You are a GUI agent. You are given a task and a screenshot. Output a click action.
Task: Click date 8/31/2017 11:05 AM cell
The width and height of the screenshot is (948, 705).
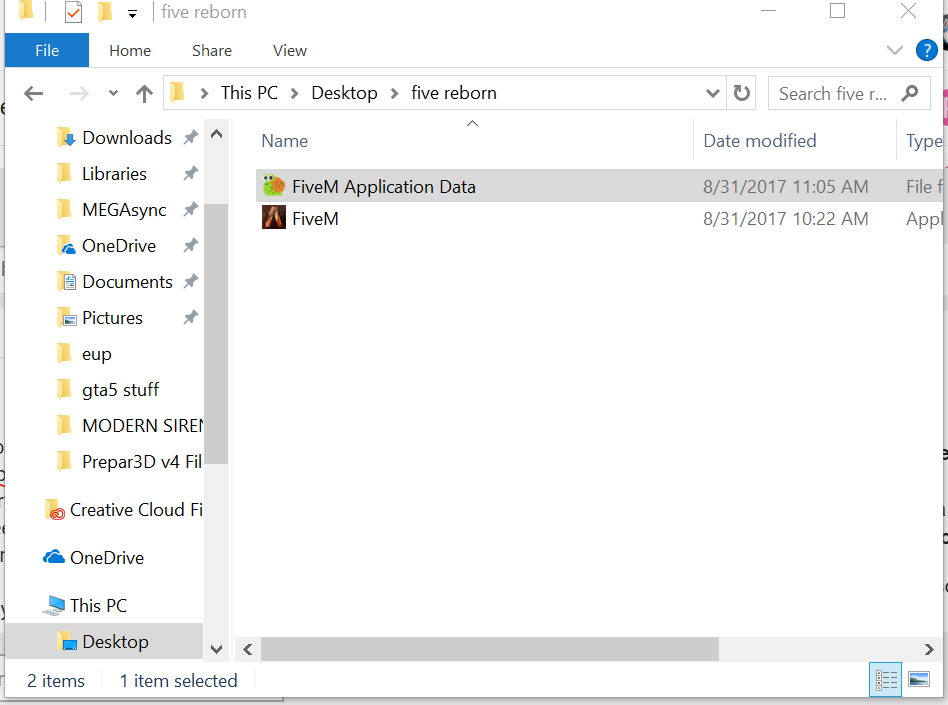785,187
